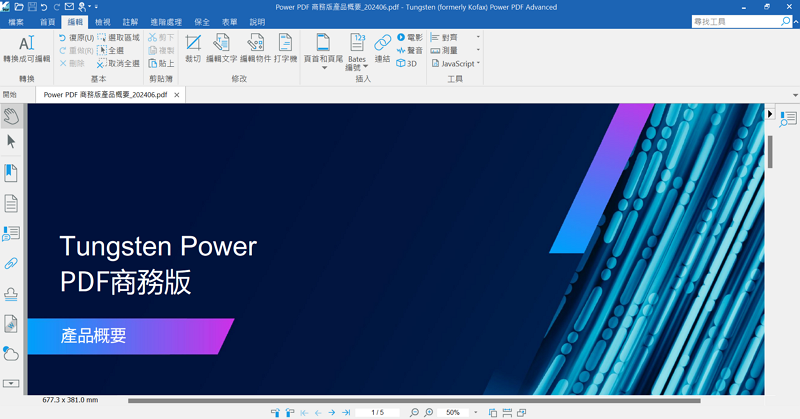Expand the Header and Footer dropdown
Screen dimensions: 800x419
click(323, 59)
